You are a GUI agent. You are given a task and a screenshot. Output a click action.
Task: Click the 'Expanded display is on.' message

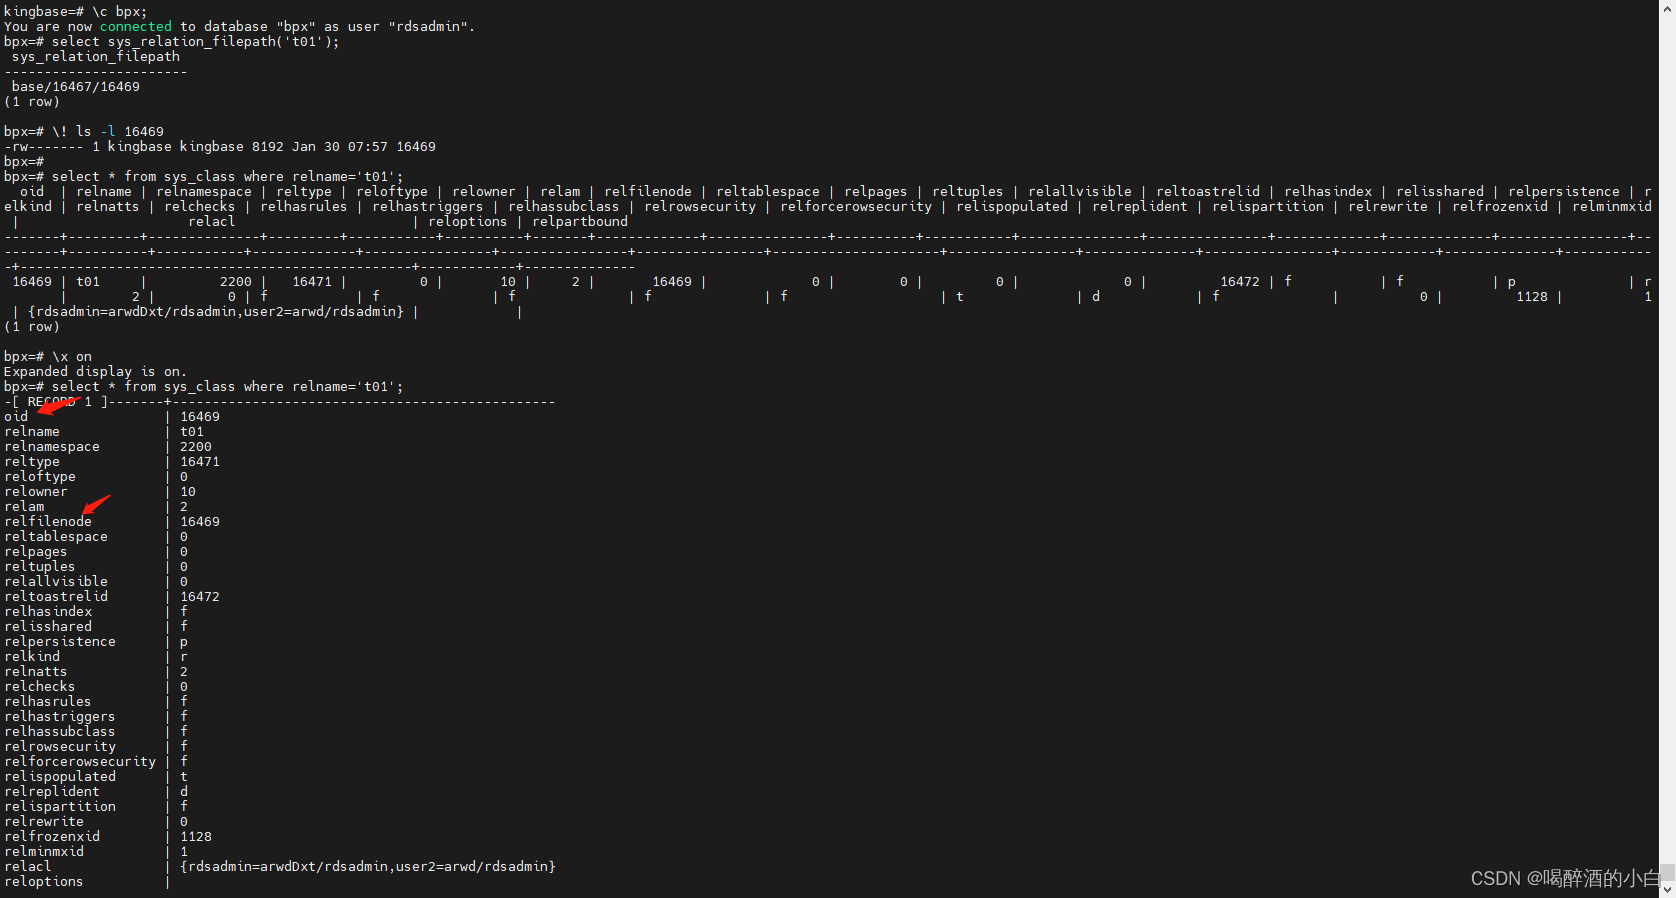pyautogui.click(x=96, y=372)
